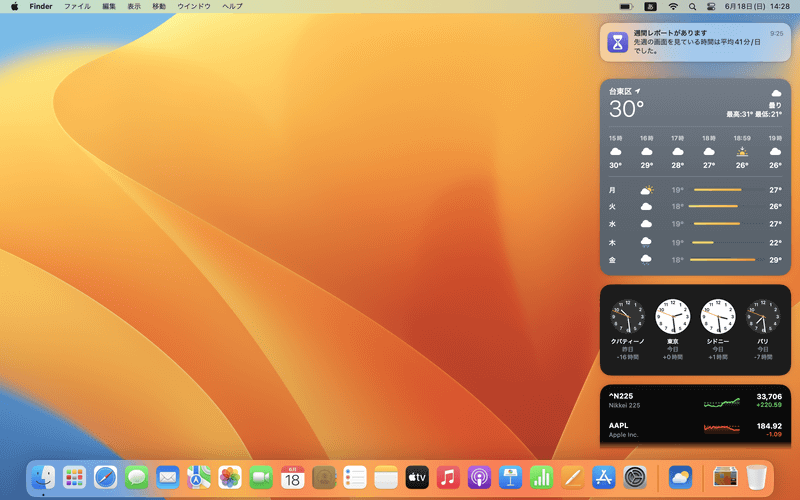Launch FaceTime from the Dock
The image size is (800, 500).
point(261,478)
